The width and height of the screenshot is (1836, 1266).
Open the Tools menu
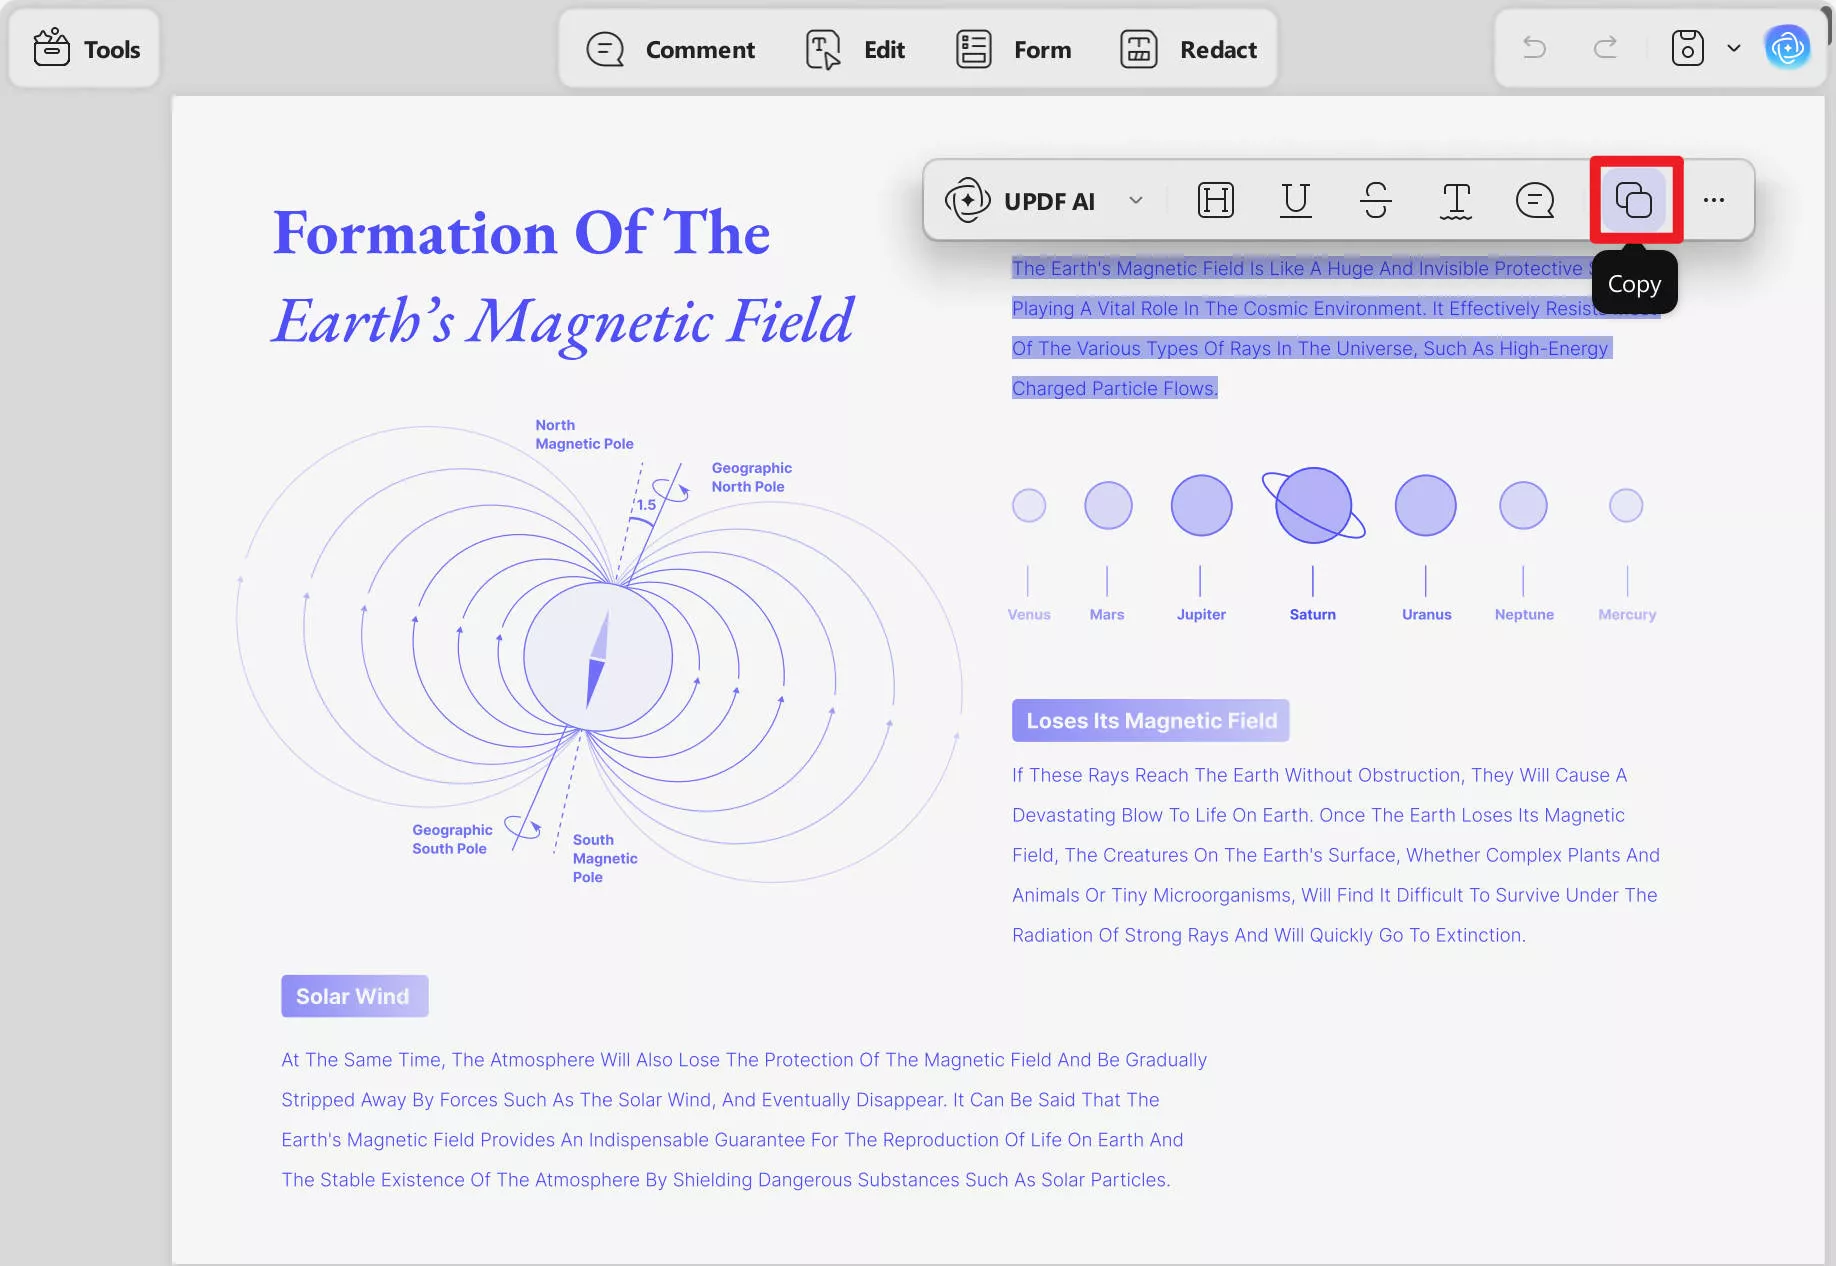(86, 49)
